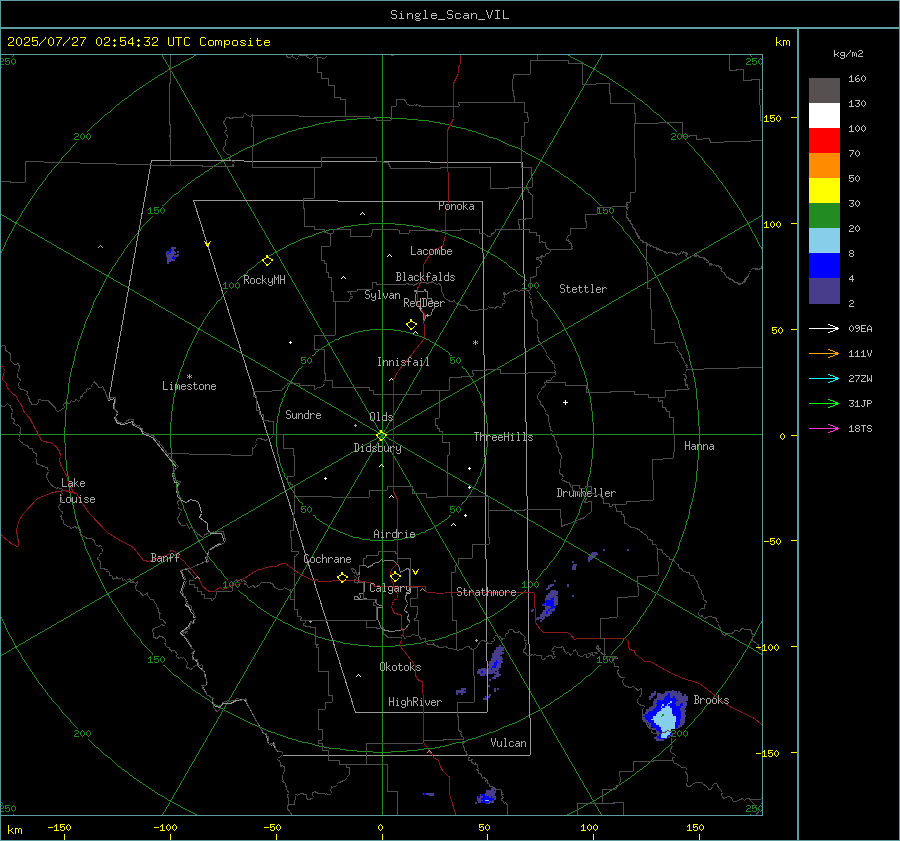Click the Strathmore town label
900x841 pixels.
click(x=486, y=592)
